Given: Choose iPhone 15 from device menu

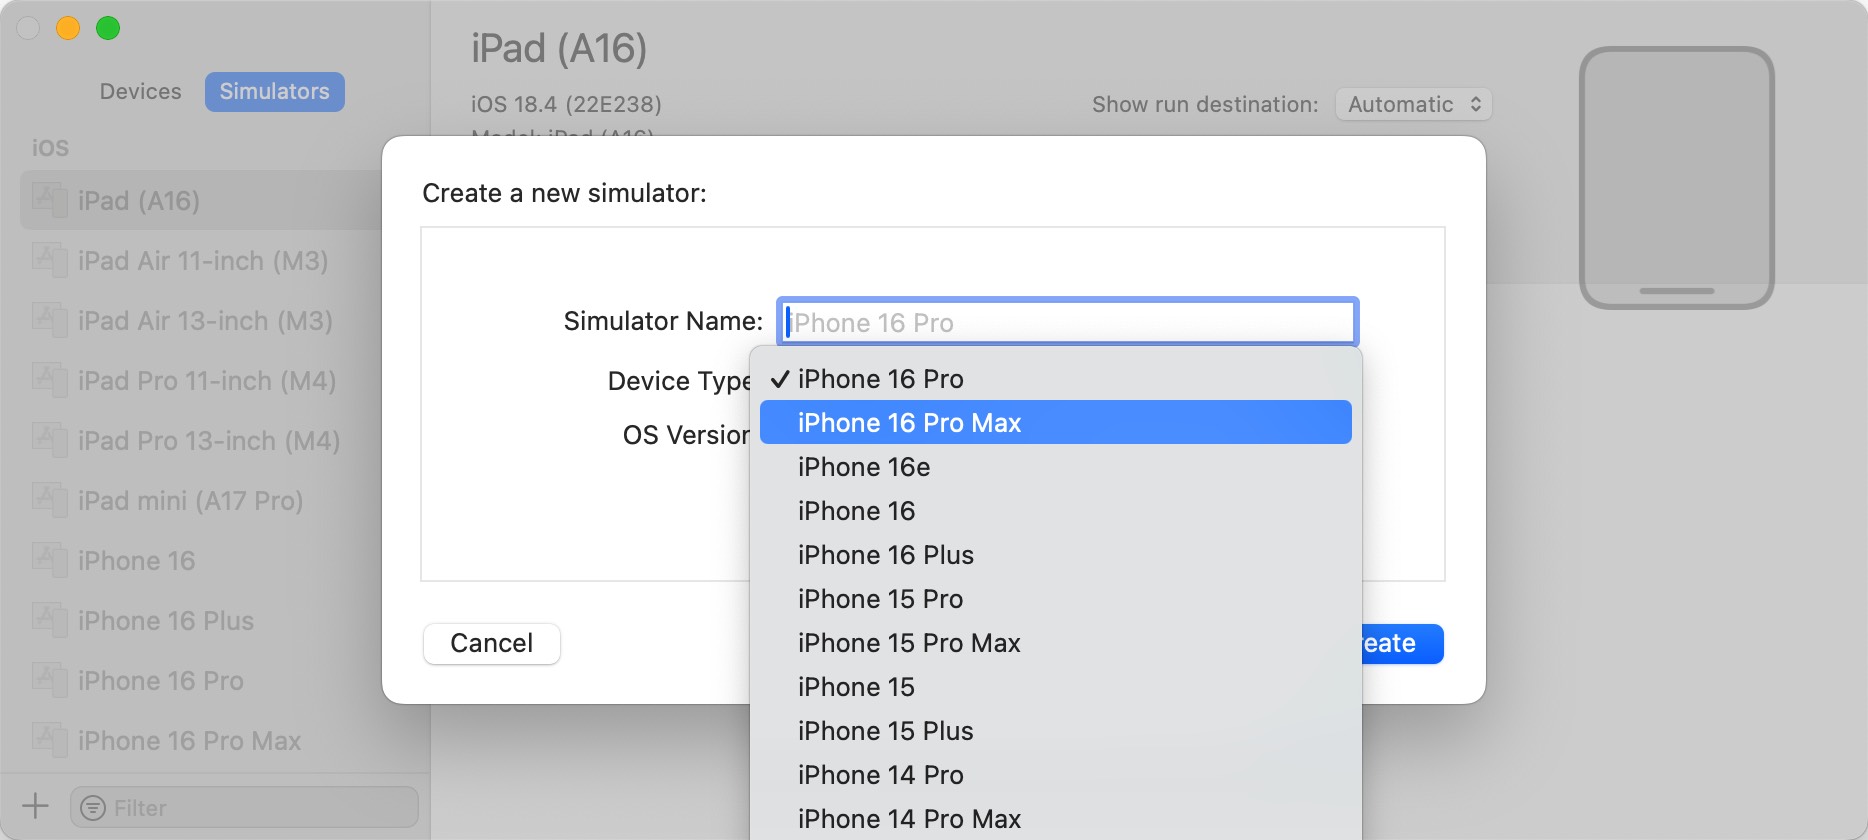Looking at the screenshot, I should [x=1055, y=687].
